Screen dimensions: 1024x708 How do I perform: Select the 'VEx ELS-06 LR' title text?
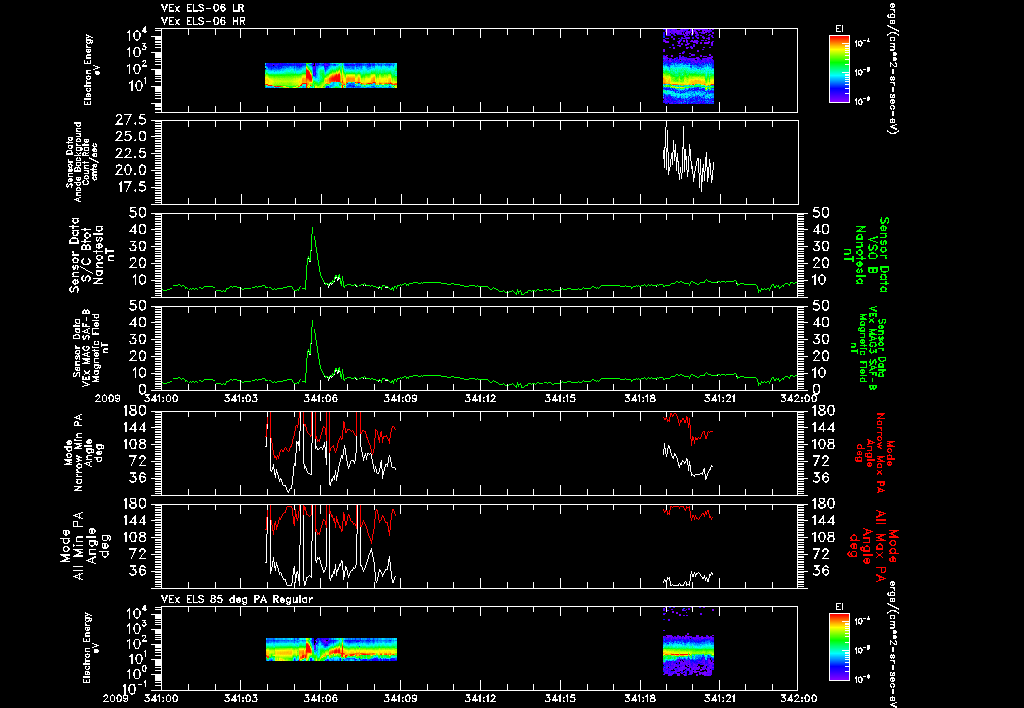[x=203, y=8]
